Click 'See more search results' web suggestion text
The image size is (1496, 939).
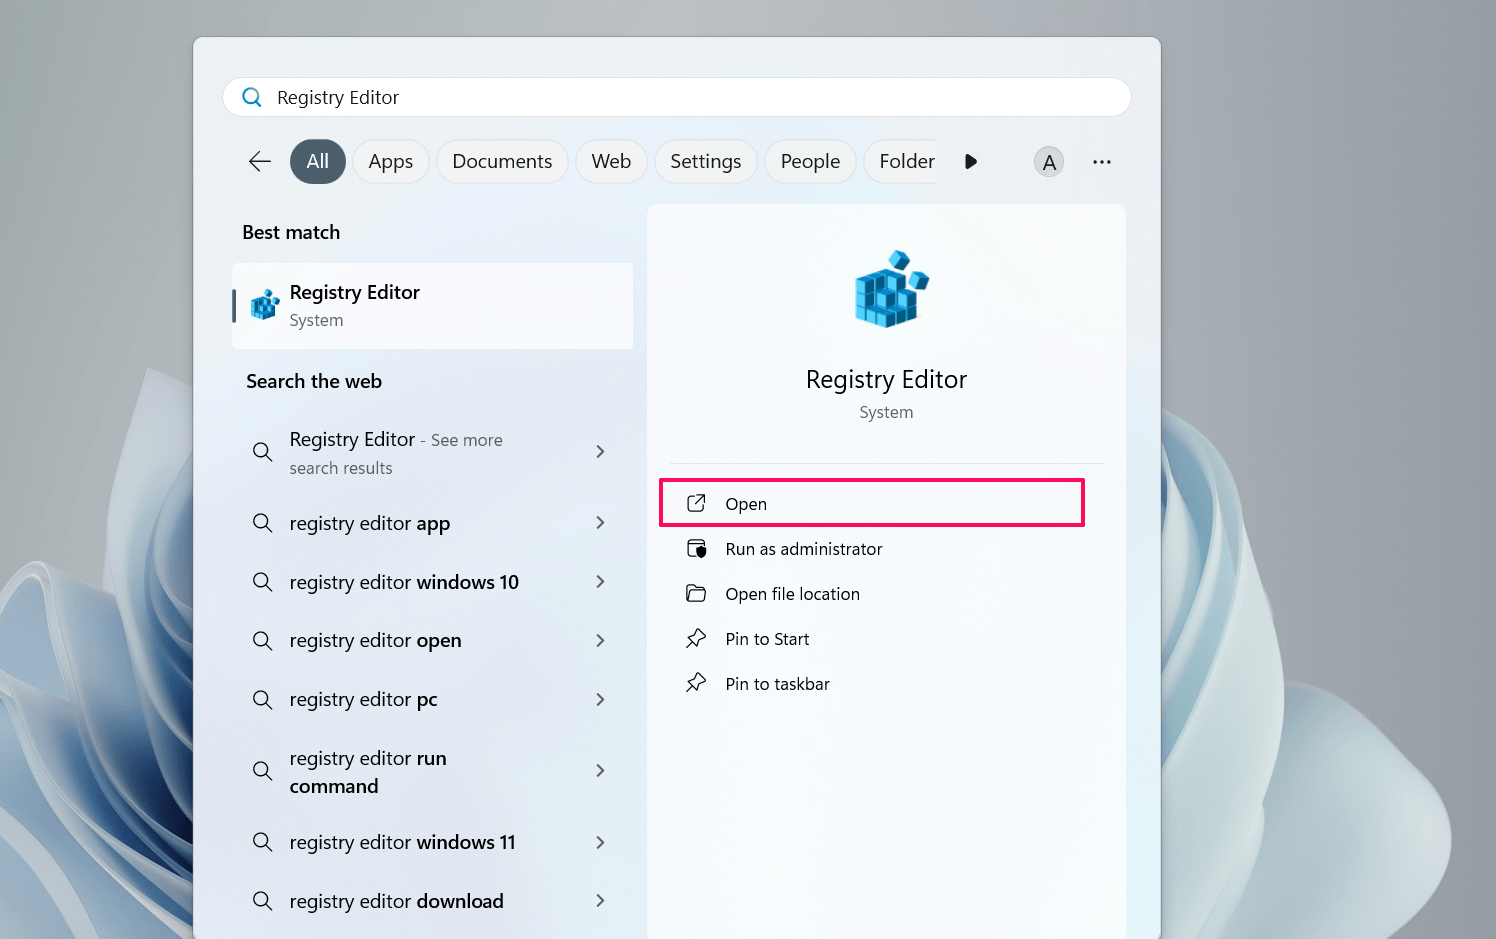click(x=396, y=453)
